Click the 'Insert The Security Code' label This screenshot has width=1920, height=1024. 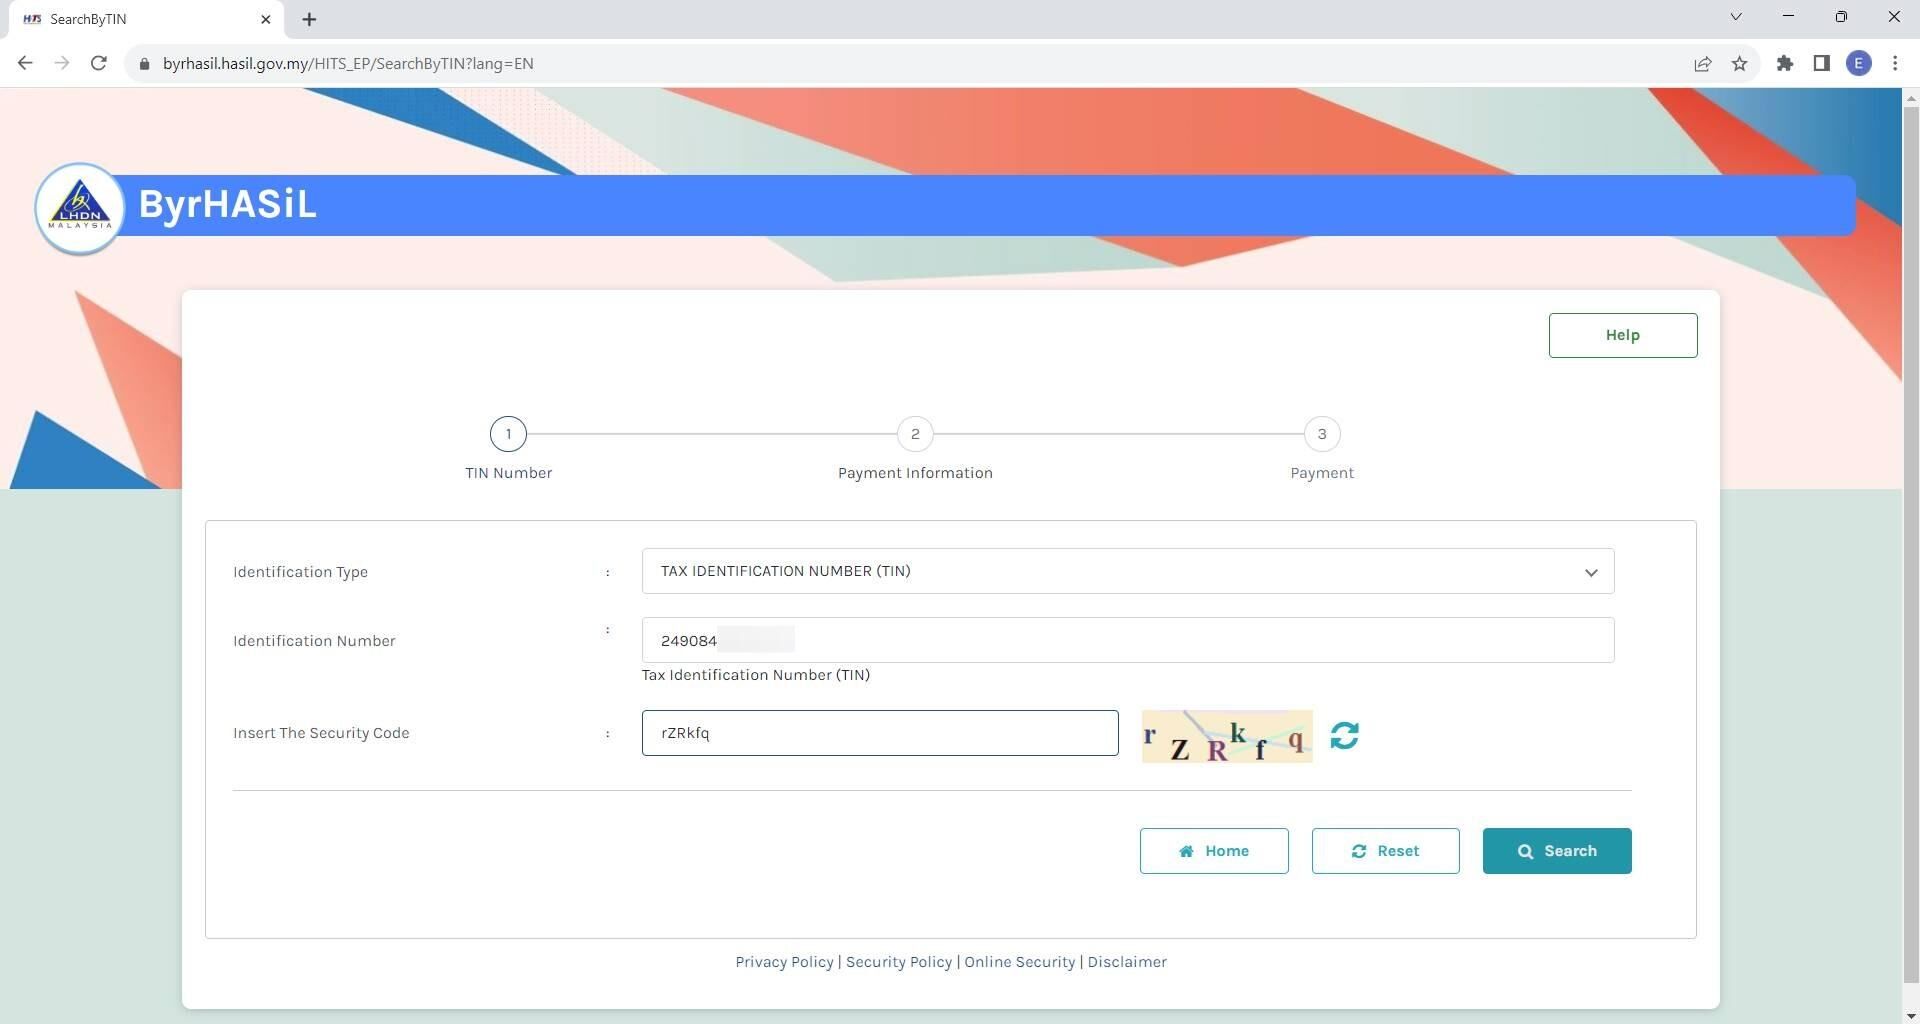point(321,733)
